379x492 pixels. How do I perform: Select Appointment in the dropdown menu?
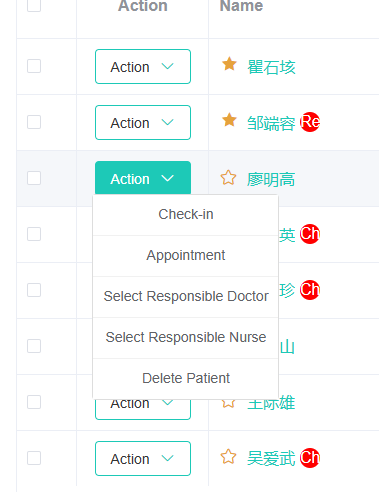(186, 256)
